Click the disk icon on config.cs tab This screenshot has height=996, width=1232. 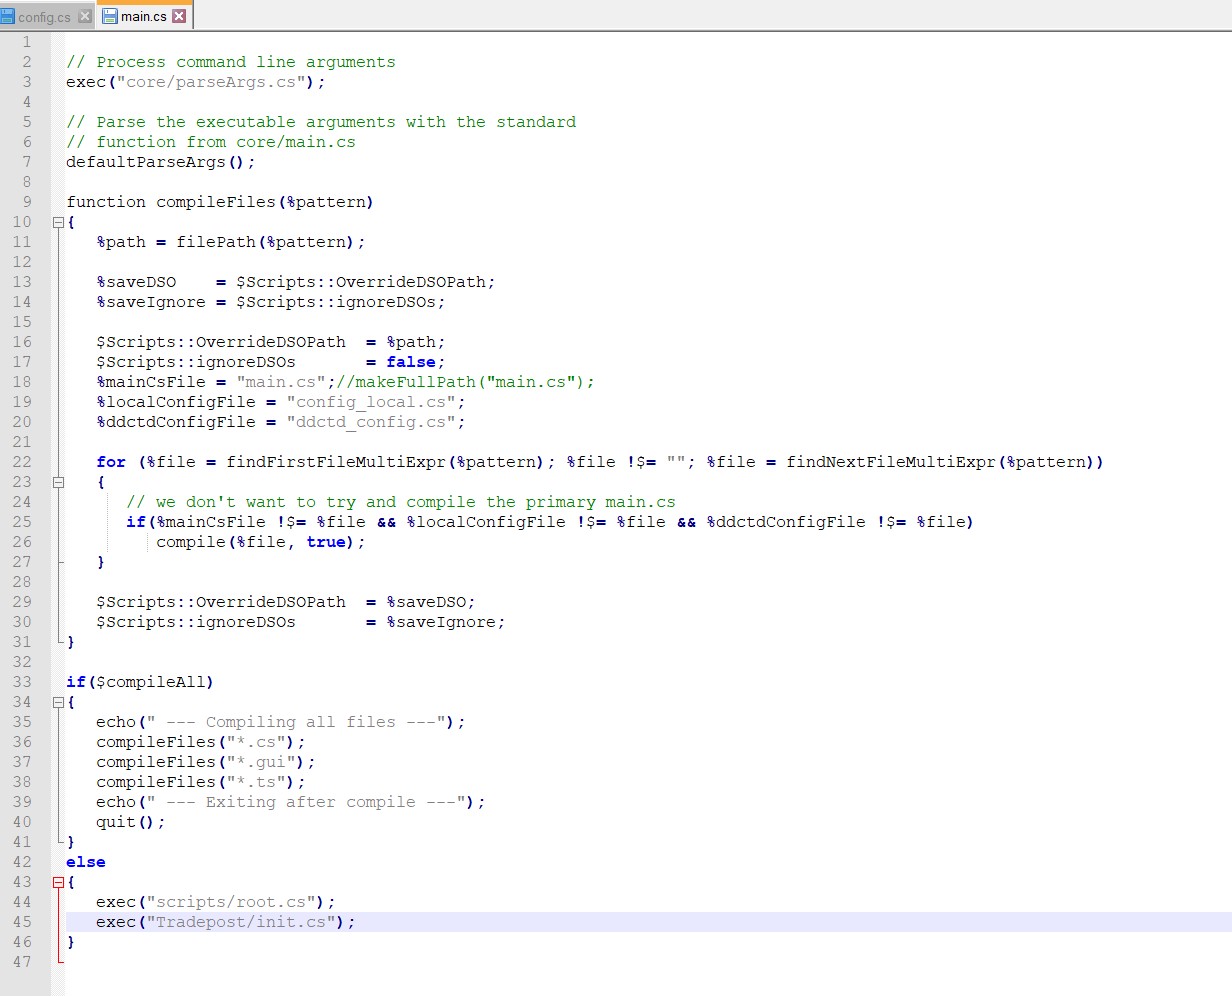[x=8, y=17]
